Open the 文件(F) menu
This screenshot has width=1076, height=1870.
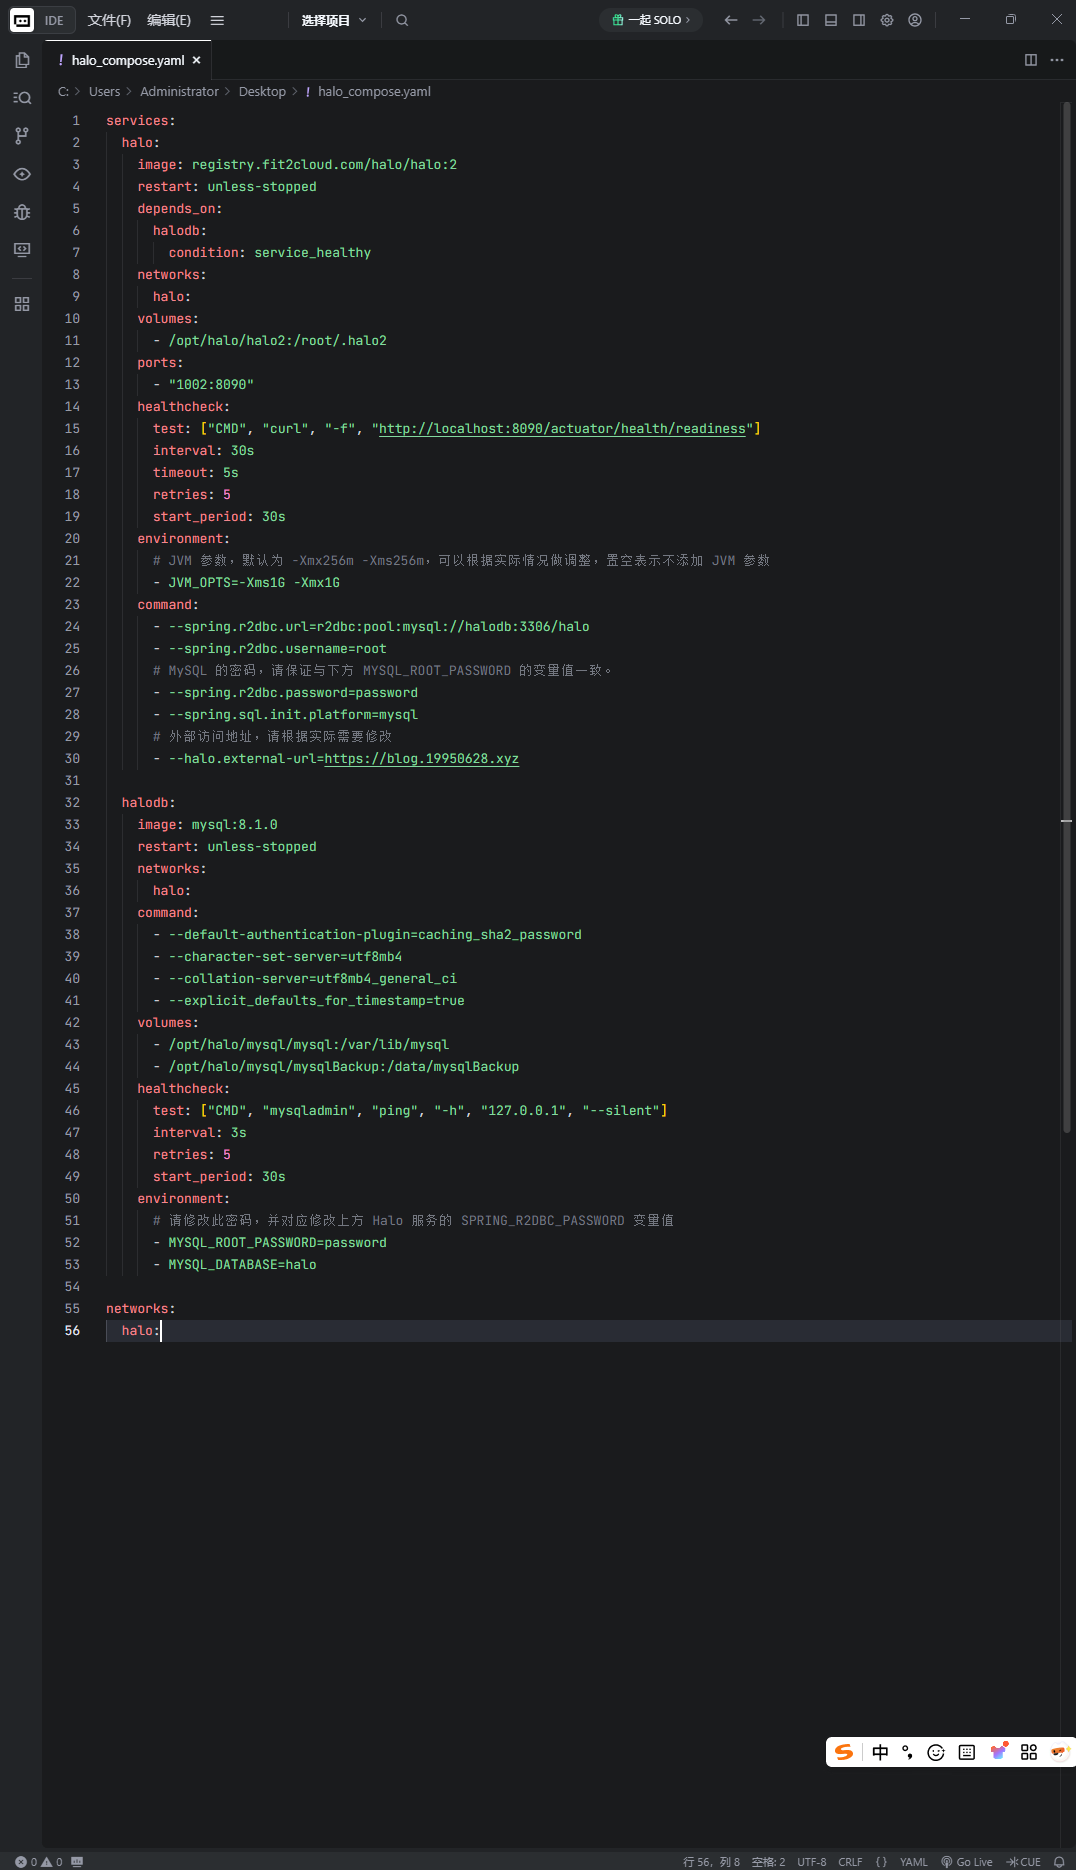tap(109, 20)
